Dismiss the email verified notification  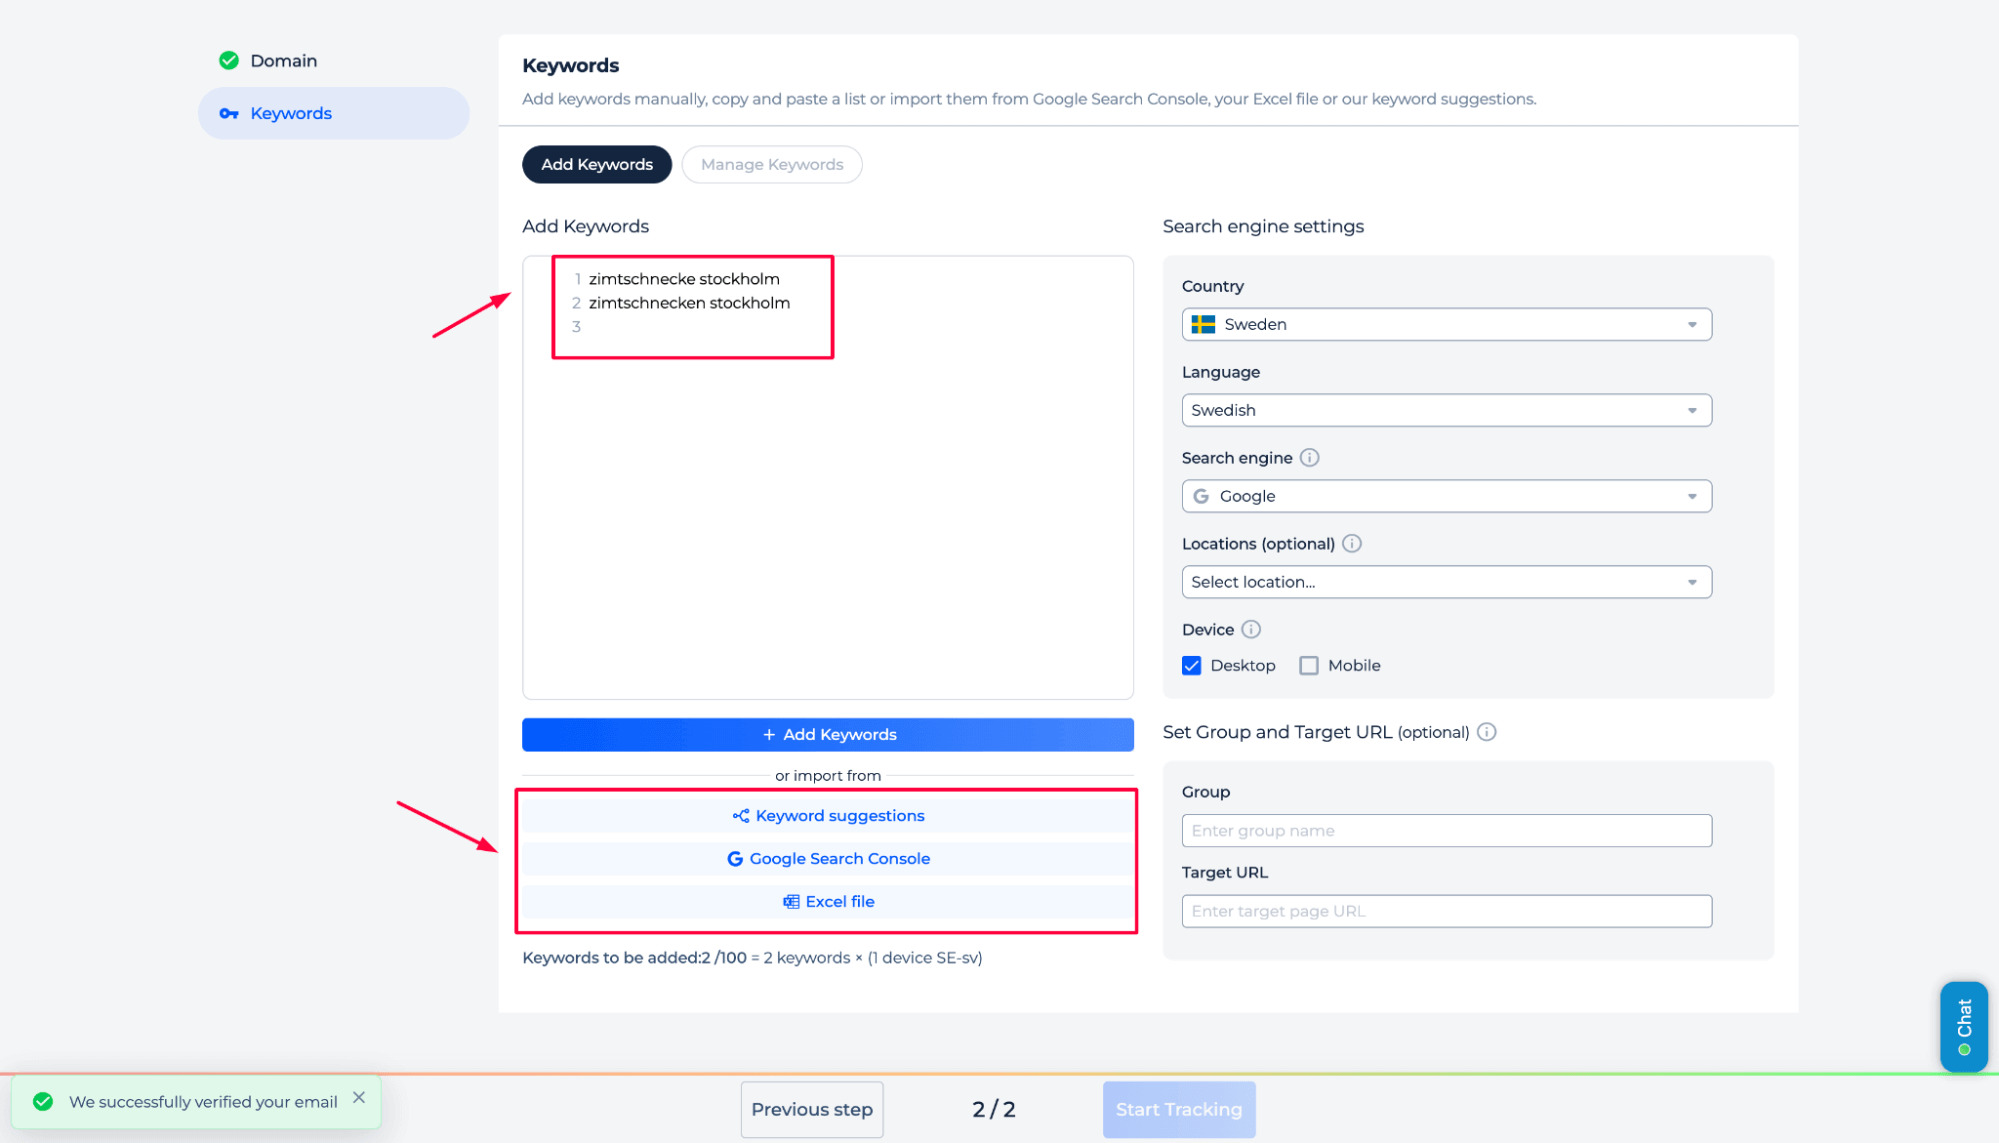tap(359, 1098)
